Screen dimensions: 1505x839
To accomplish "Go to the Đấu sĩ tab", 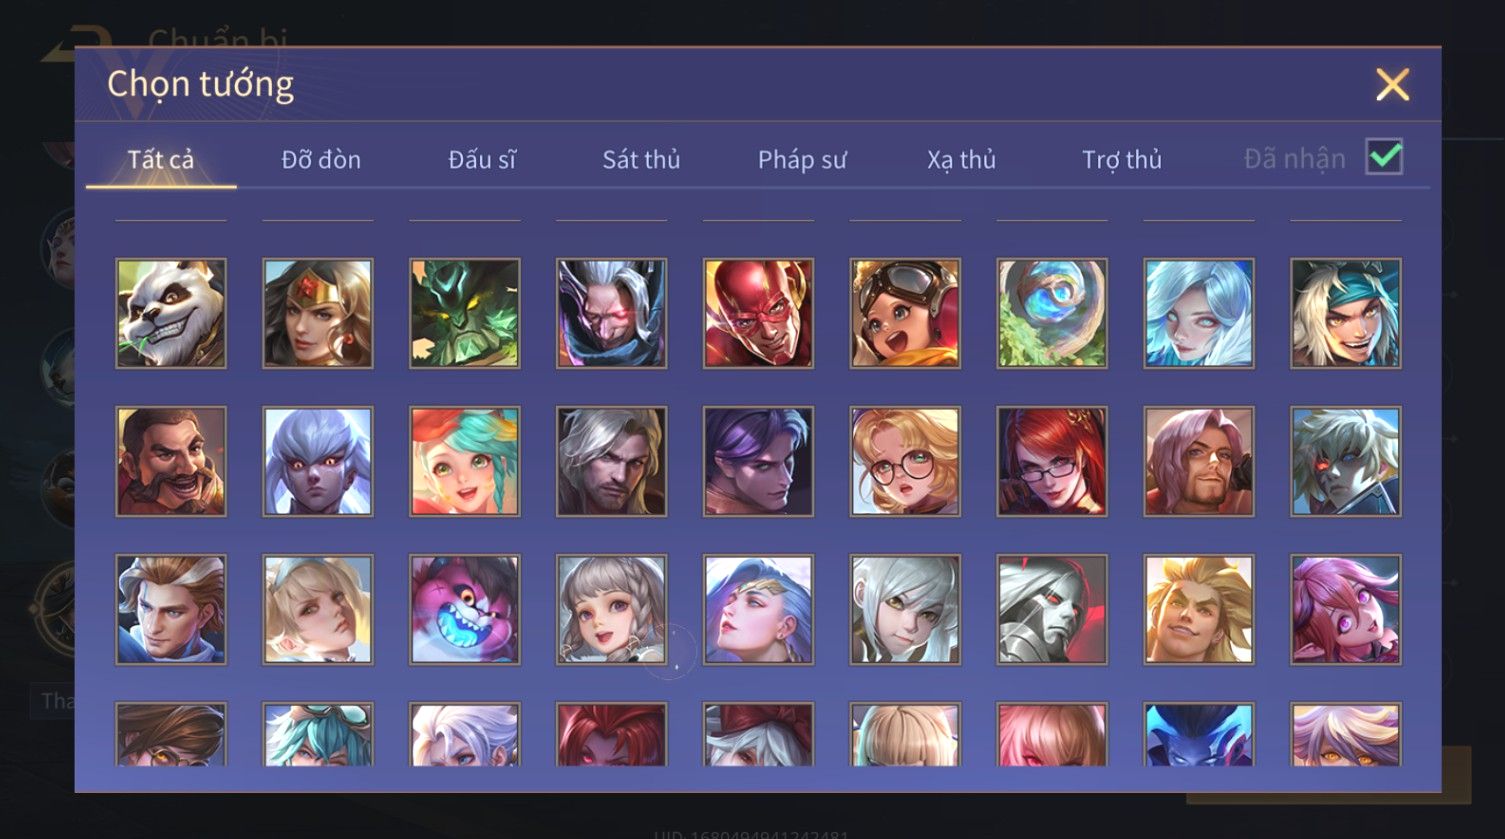I will [482, 159].
